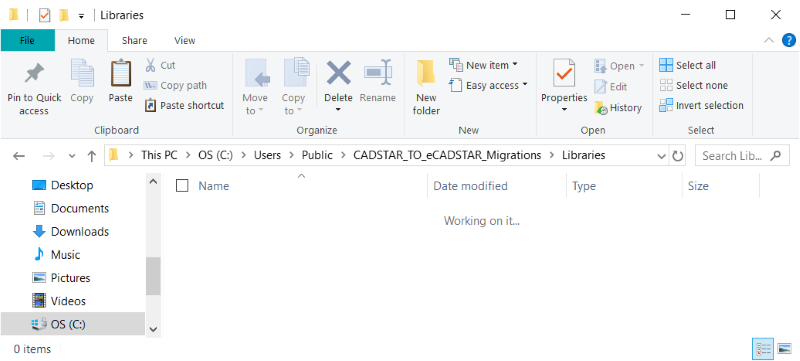Click Users in the address path
The image size is (800, 361).
pyautogui.click(x=267, y=156)
